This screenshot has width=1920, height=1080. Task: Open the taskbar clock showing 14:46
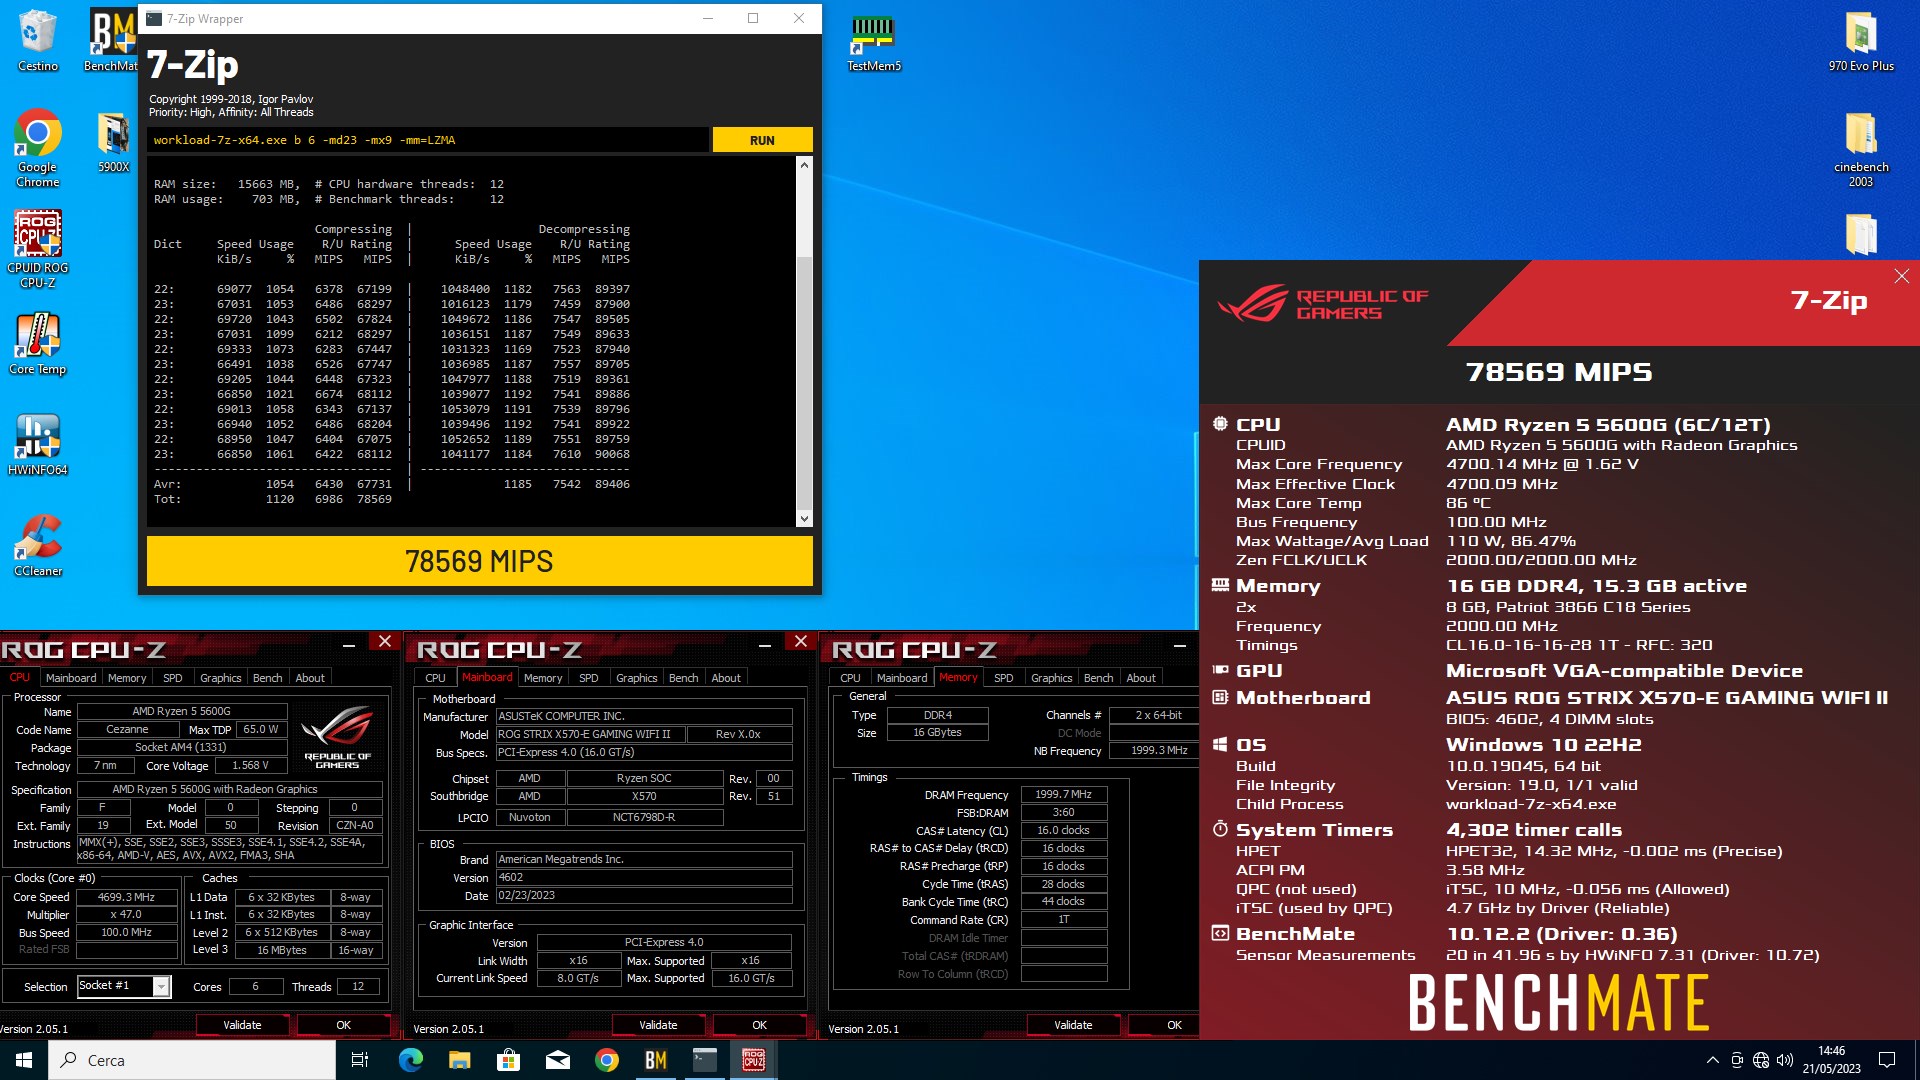coord(1831,1060)
